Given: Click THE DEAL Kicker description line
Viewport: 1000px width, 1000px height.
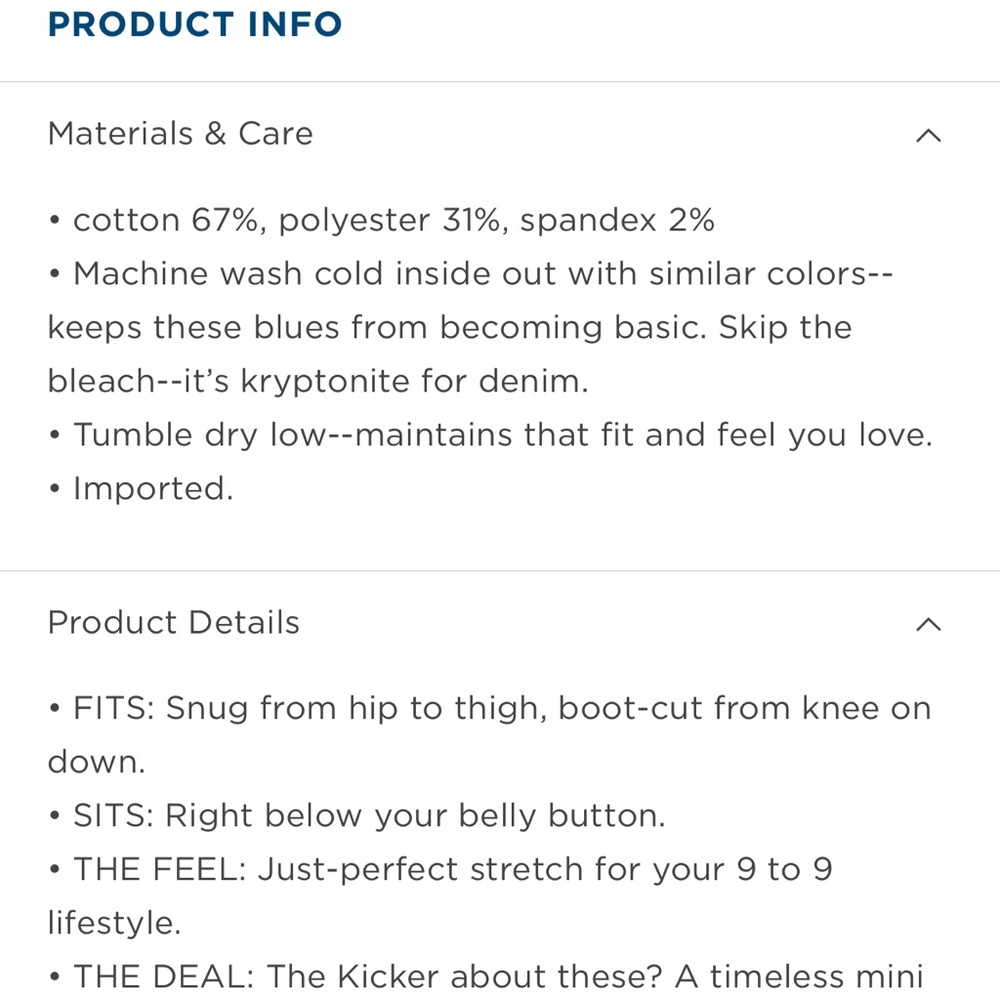Looking at the screenshot, I should [x=497, y=977].
